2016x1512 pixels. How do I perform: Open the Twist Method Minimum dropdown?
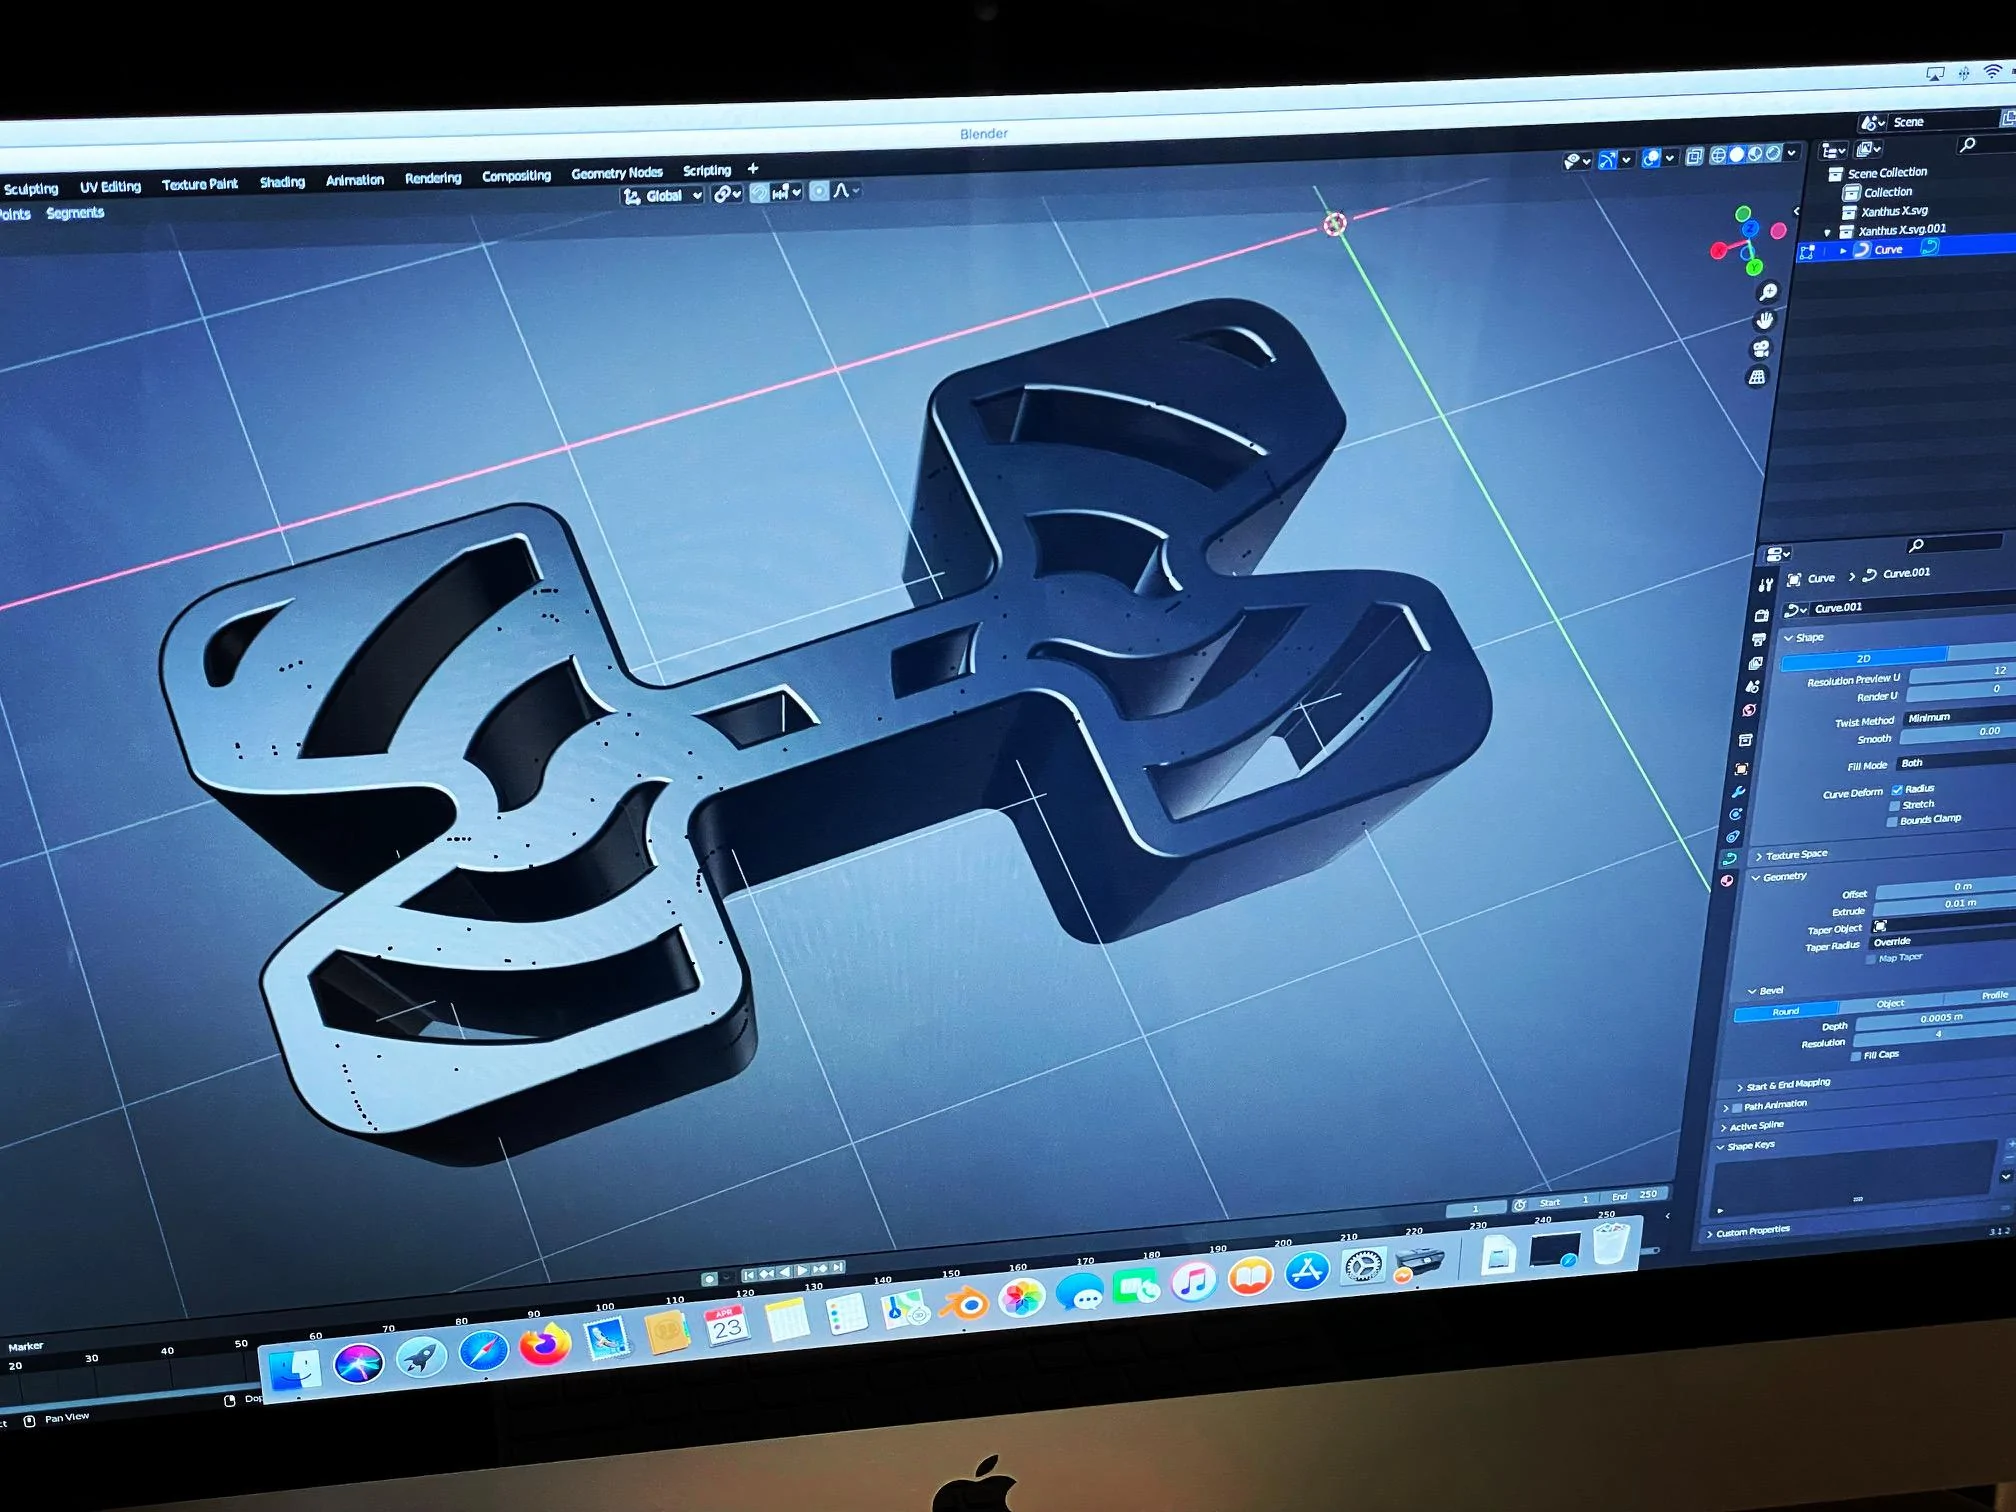coord(1958,716)
